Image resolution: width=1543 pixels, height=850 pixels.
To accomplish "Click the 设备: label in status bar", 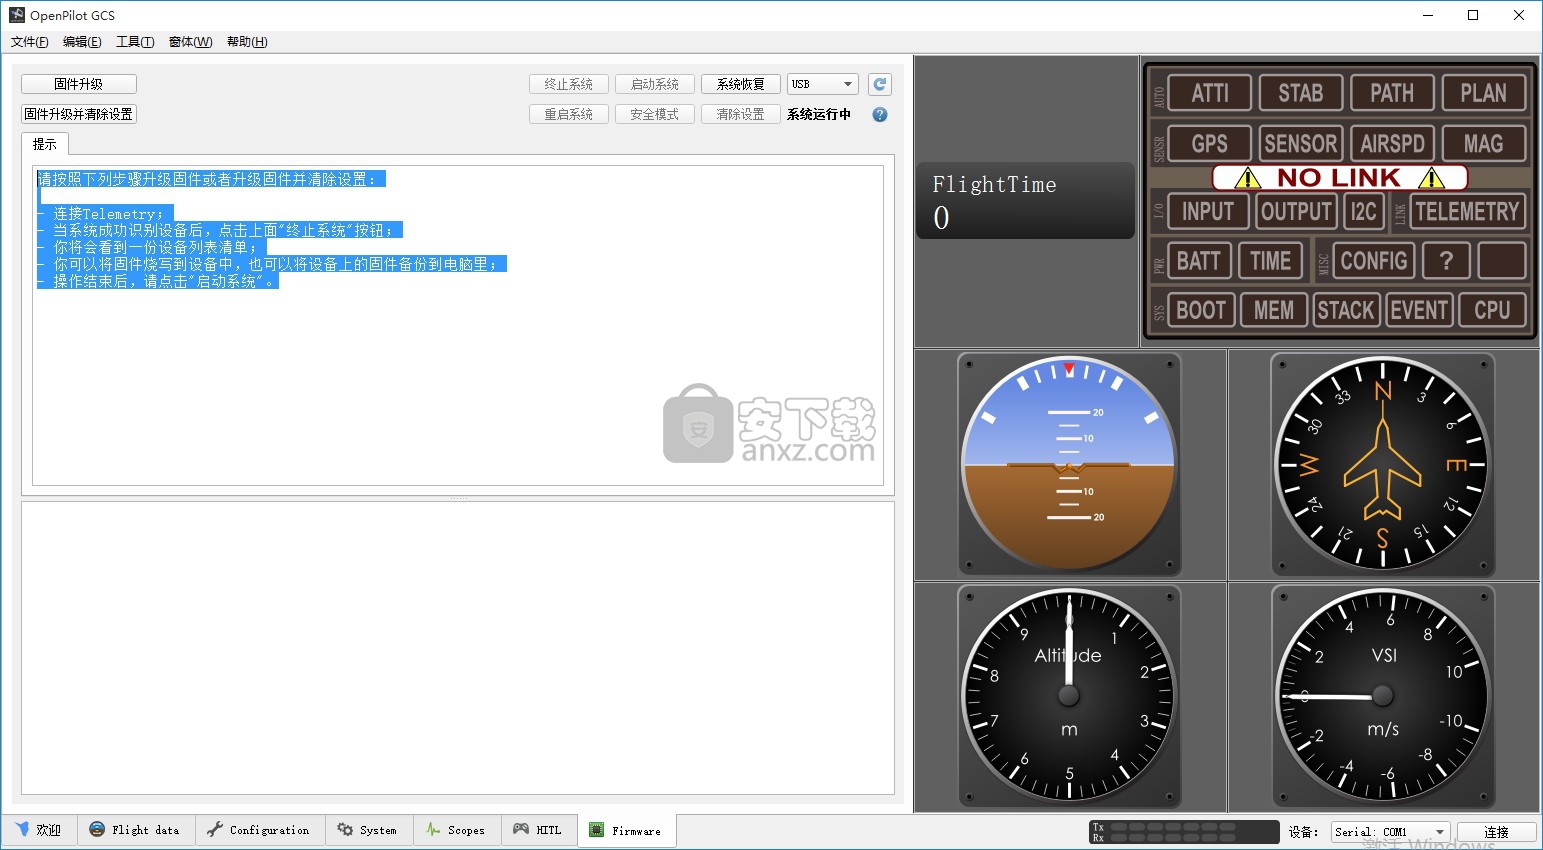I will 1303,832.
